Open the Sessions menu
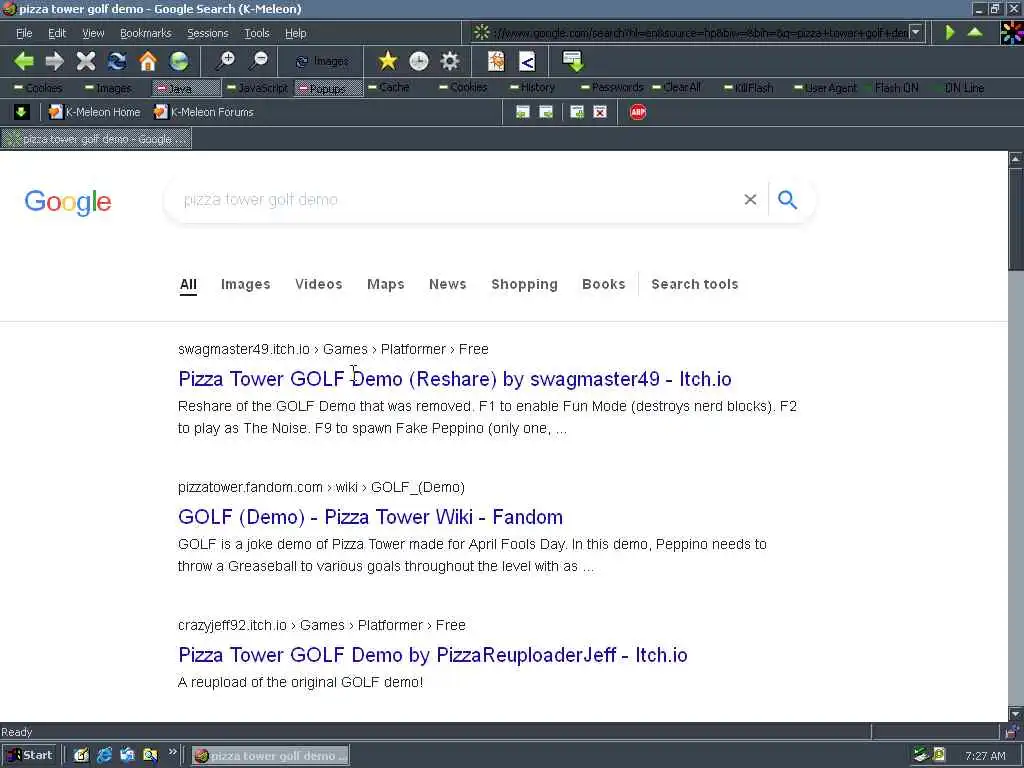The width and height of the screenshot is (1024, 768). point(208,33)
